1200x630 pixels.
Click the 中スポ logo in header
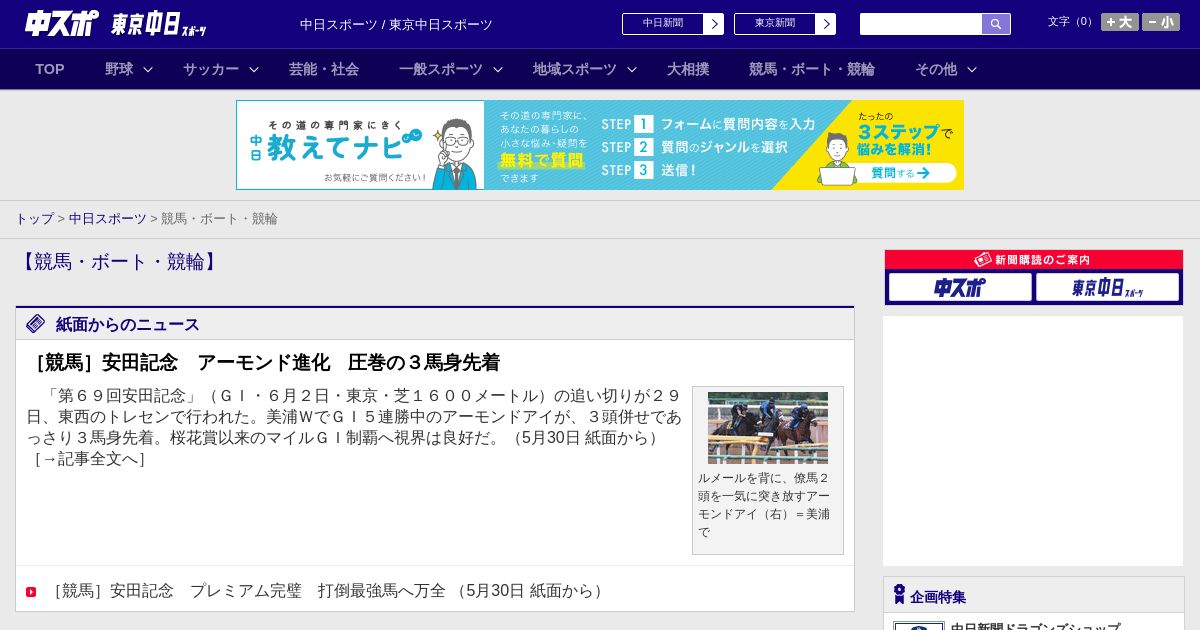[61, 23]
